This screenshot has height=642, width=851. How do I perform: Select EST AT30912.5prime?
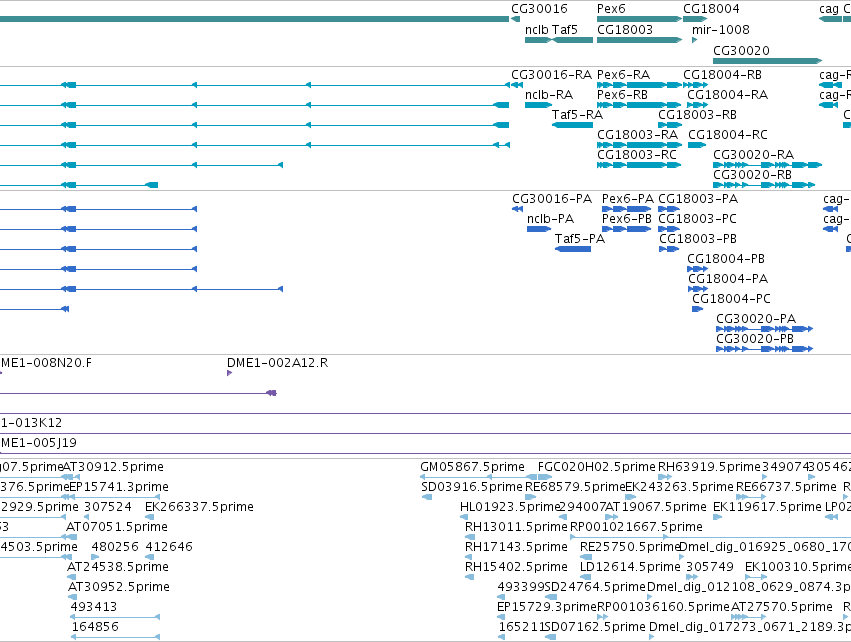[x=113, y=467]
